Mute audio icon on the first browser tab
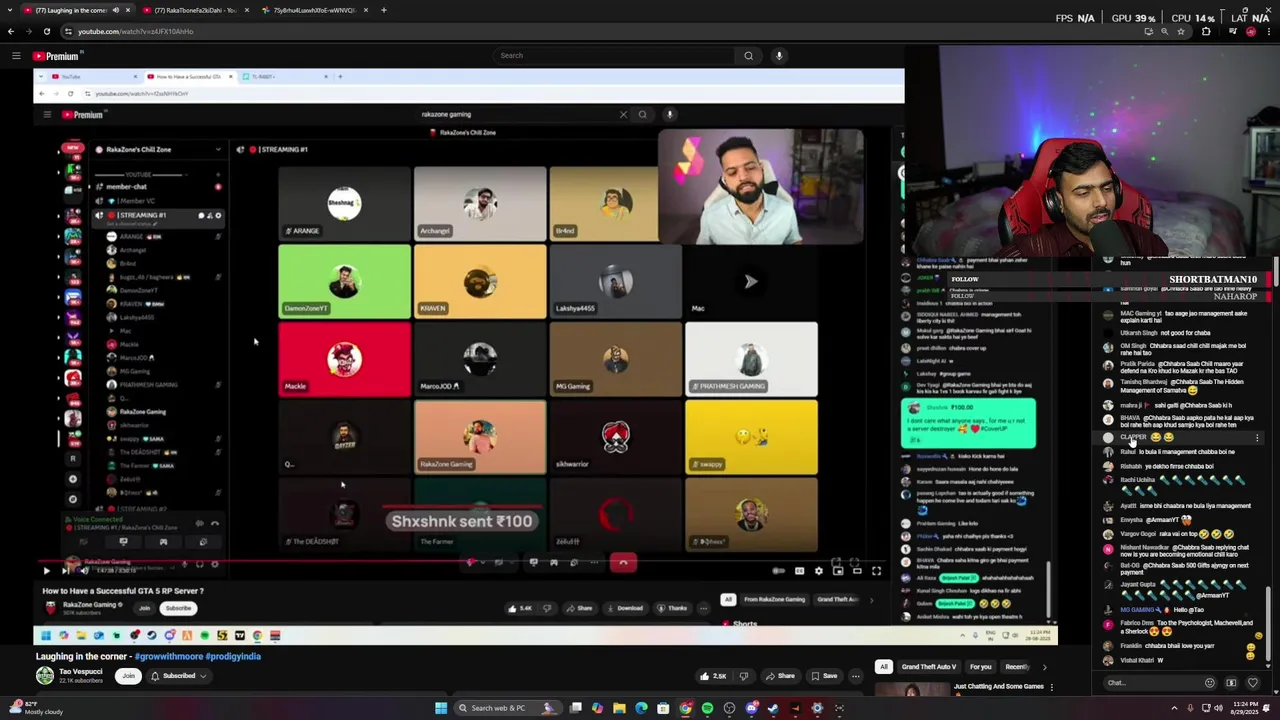This screenshot has width=1280, height=720. click(115, 10)
